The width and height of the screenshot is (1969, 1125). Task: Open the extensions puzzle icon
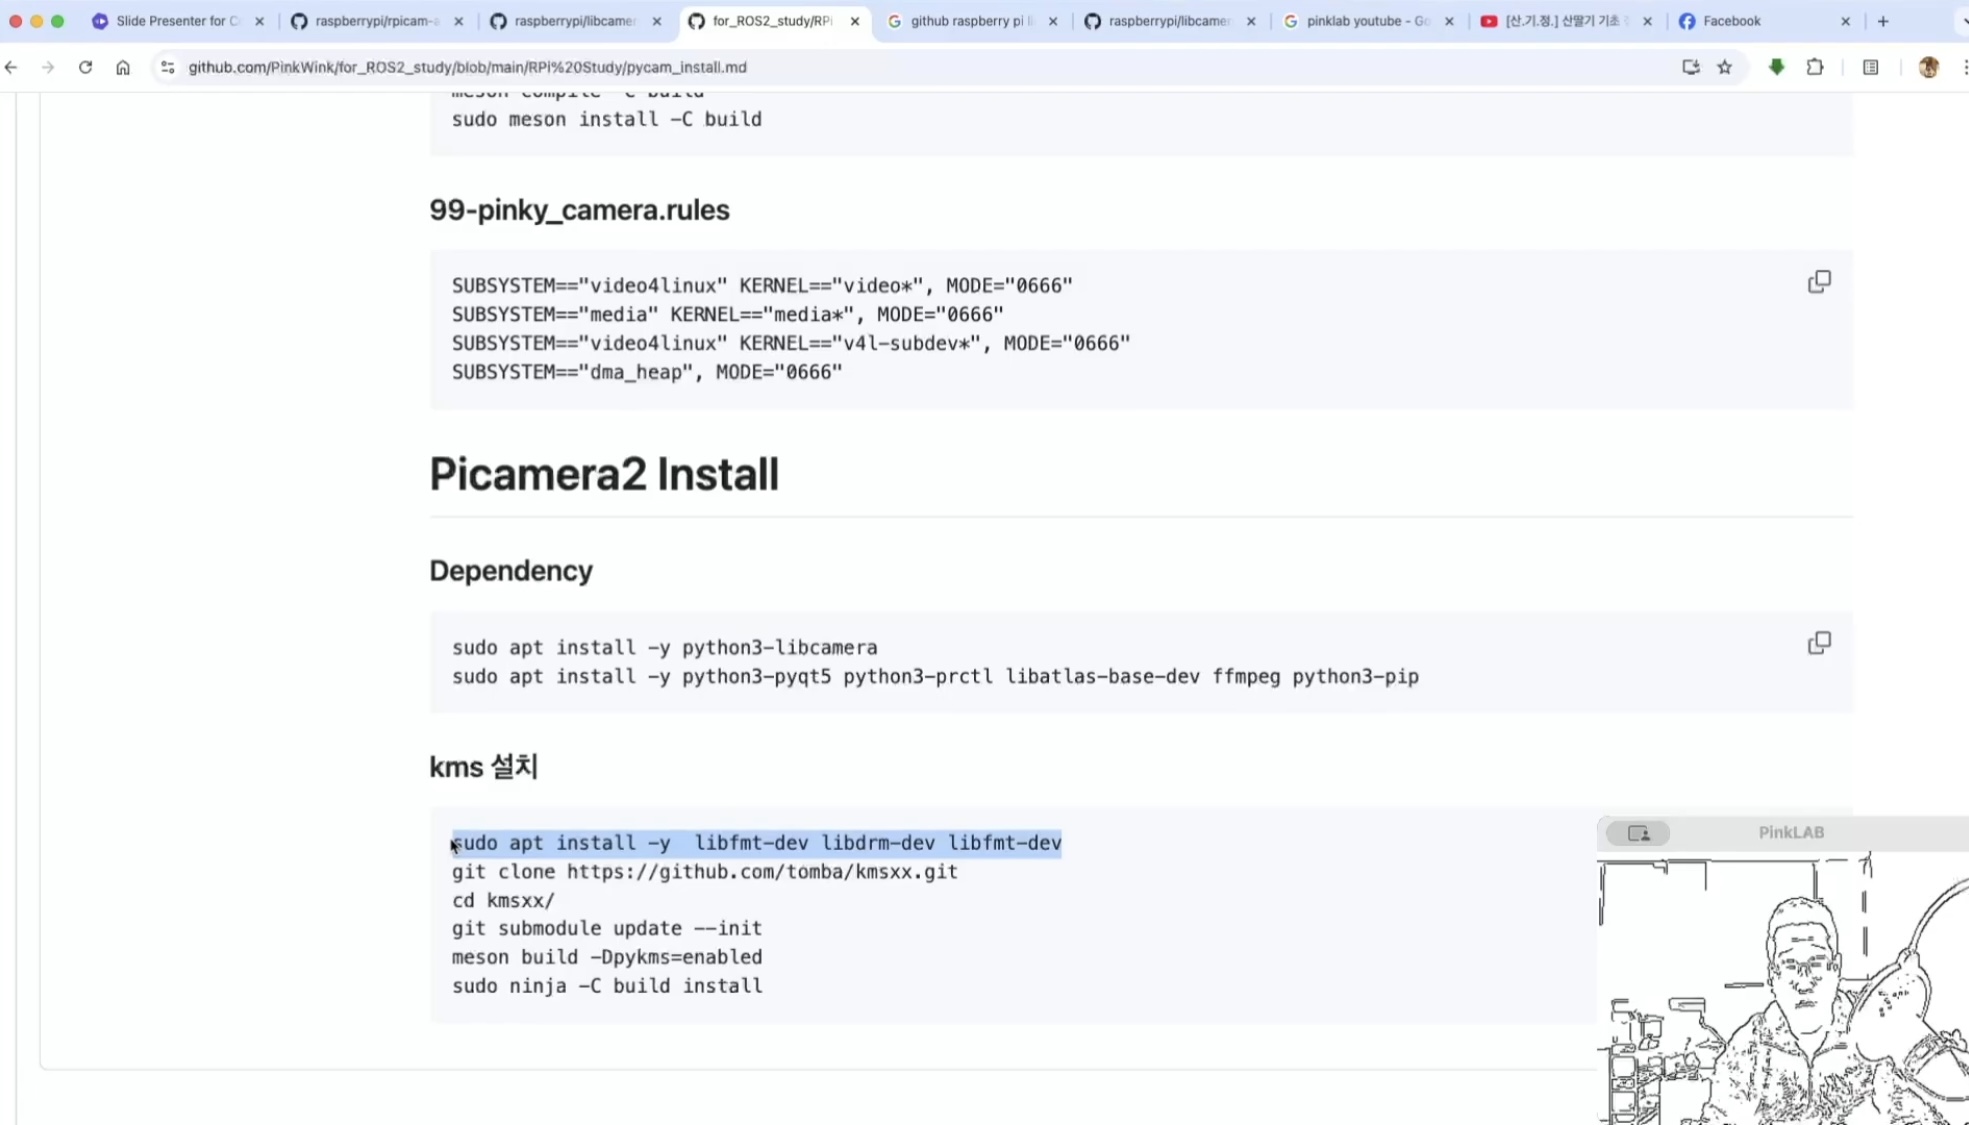click(x=1815, y=67)
